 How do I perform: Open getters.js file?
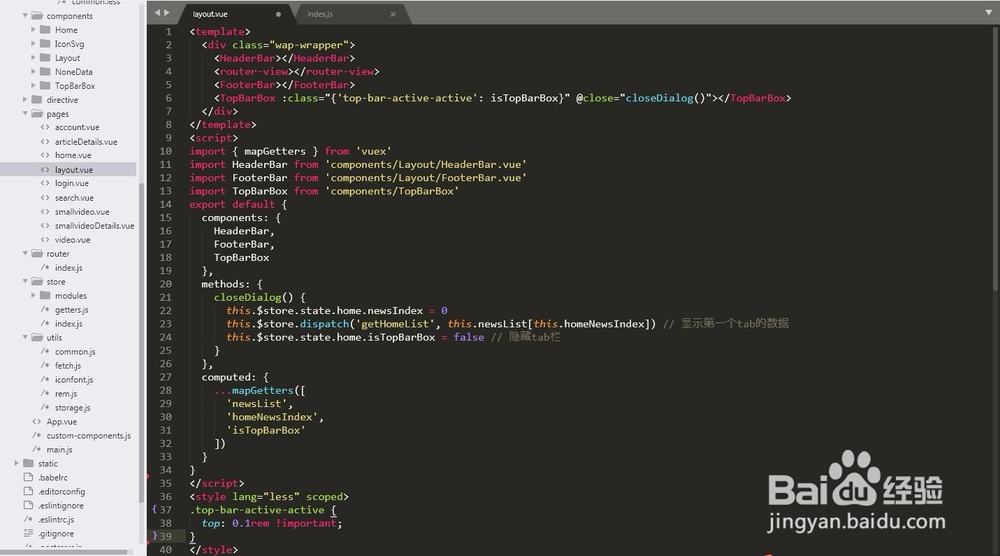click(71, 310)
